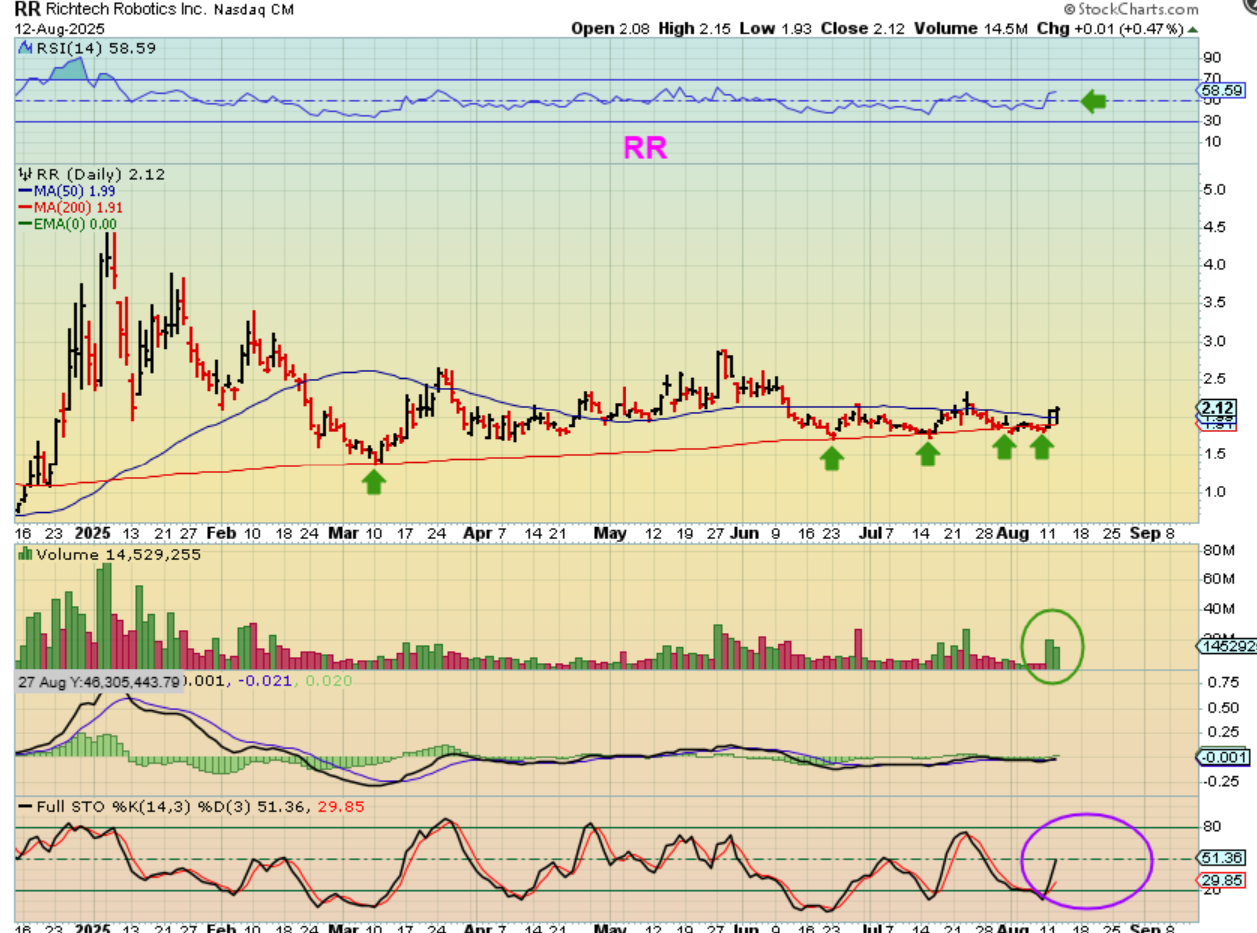
Task: Click the High 2.15 value in header
Action: click(x=695, y=28)
